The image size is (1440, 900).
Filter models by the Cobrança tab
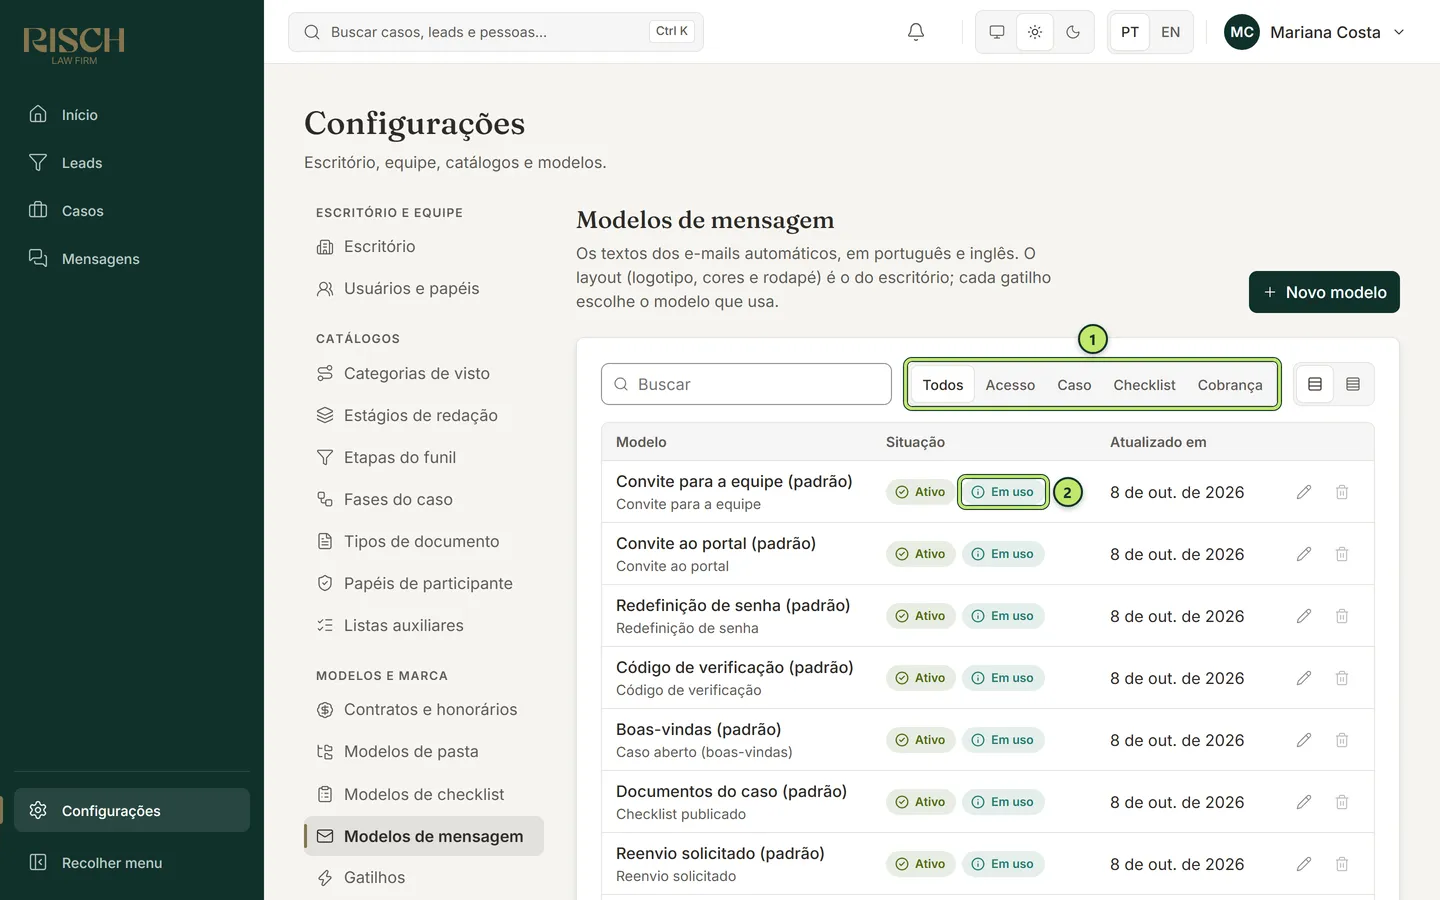(1230, 385)
